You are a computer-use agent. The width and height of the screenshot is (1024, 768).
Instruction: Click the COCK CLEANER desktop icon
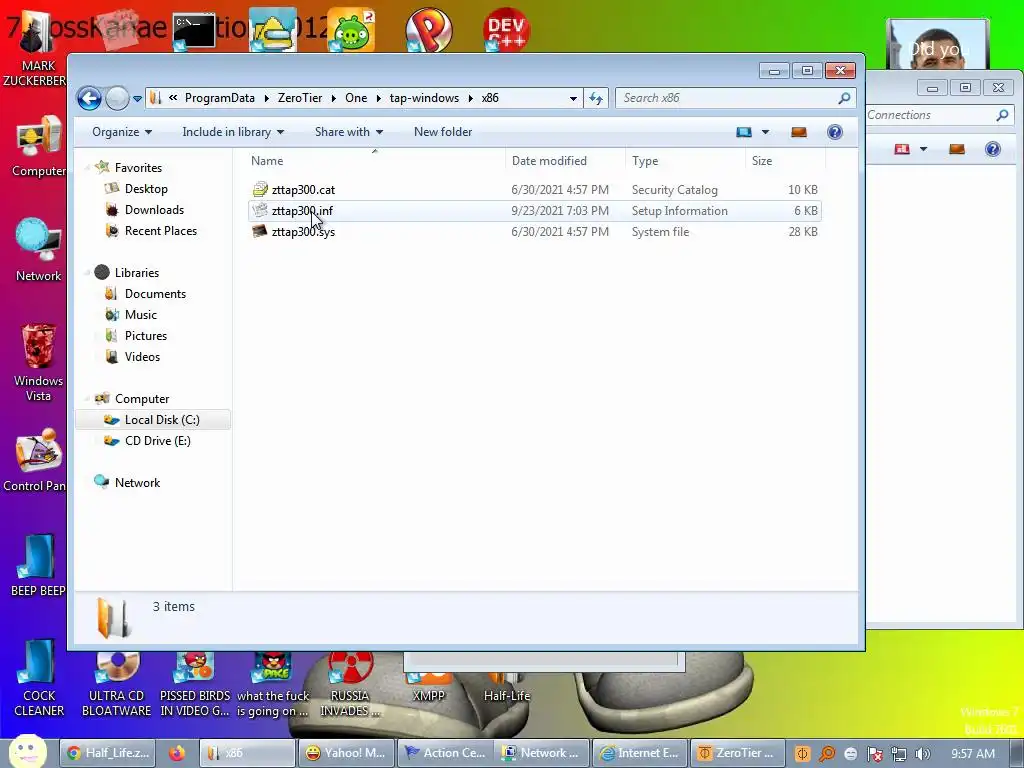(x=39, y=678)
